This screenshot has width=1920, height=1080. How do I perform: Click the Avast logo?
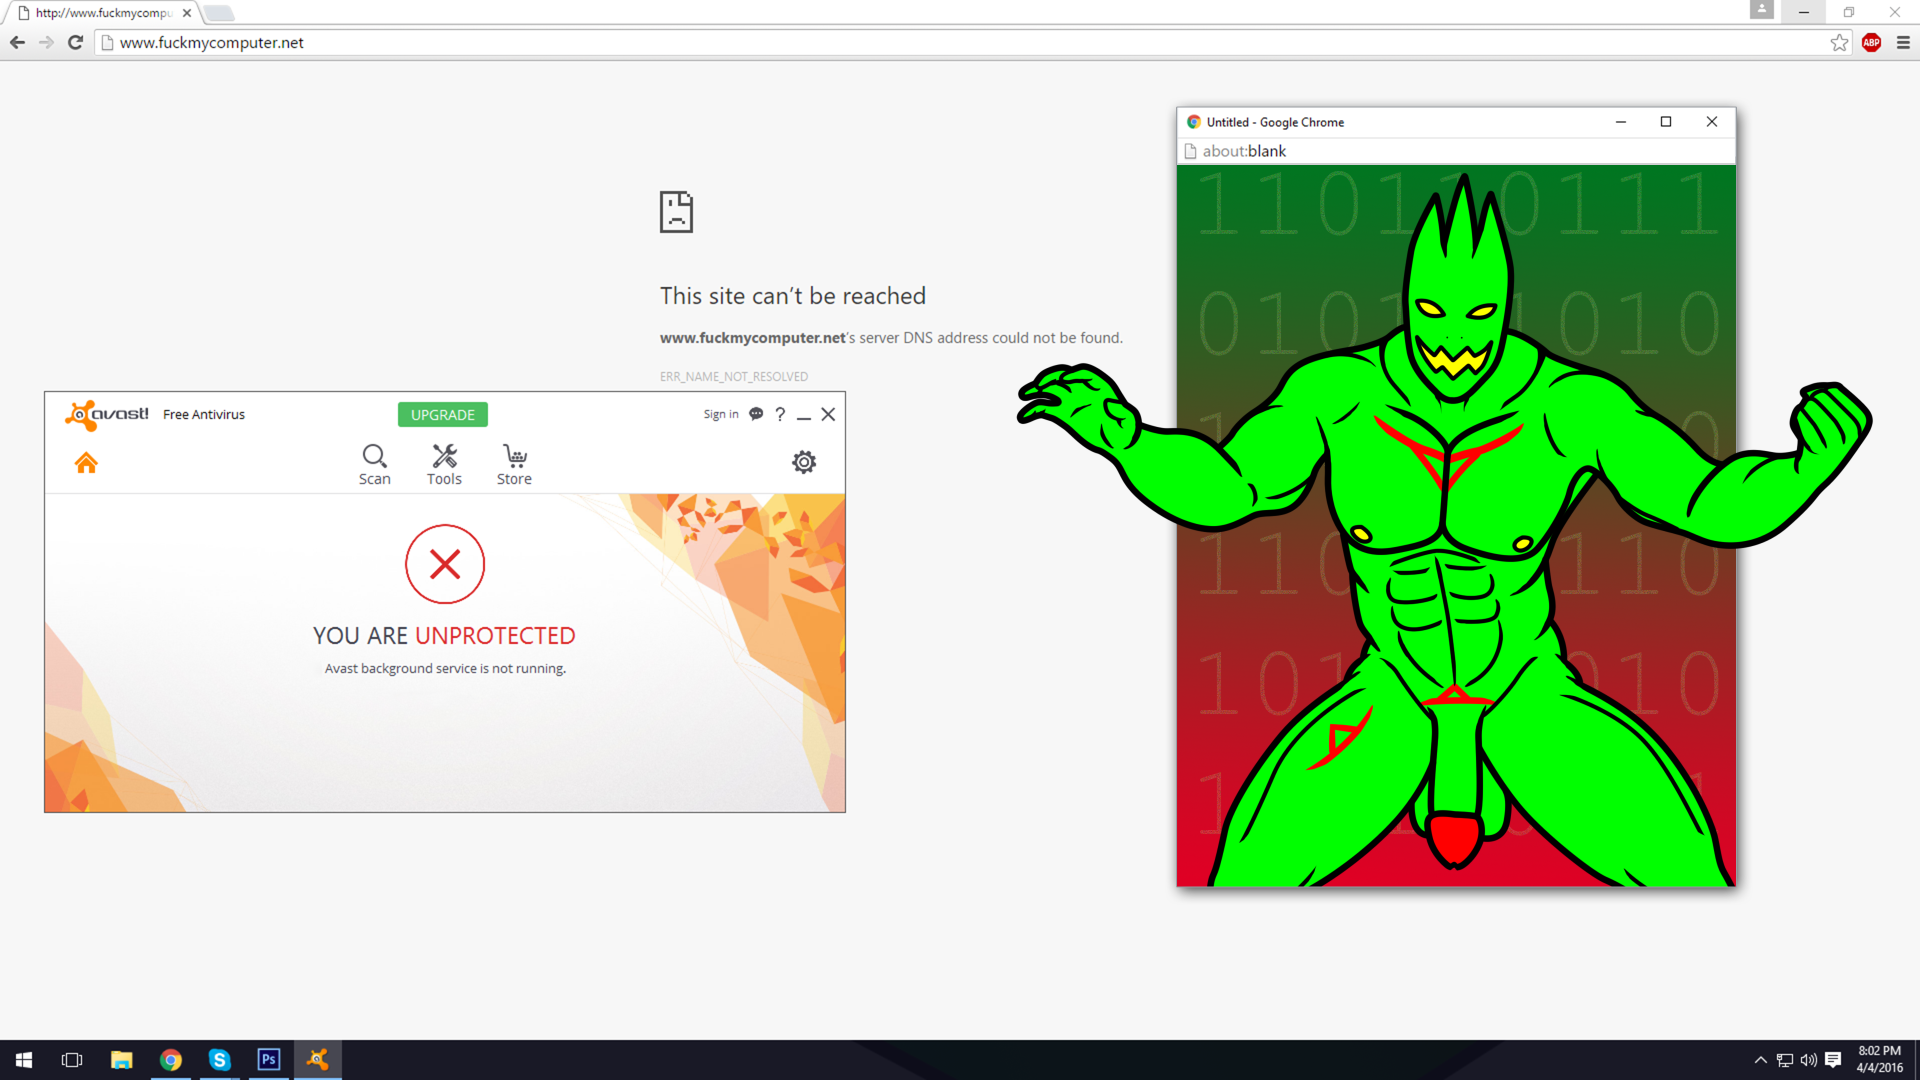pyautogui.click(x=107, y=414)
